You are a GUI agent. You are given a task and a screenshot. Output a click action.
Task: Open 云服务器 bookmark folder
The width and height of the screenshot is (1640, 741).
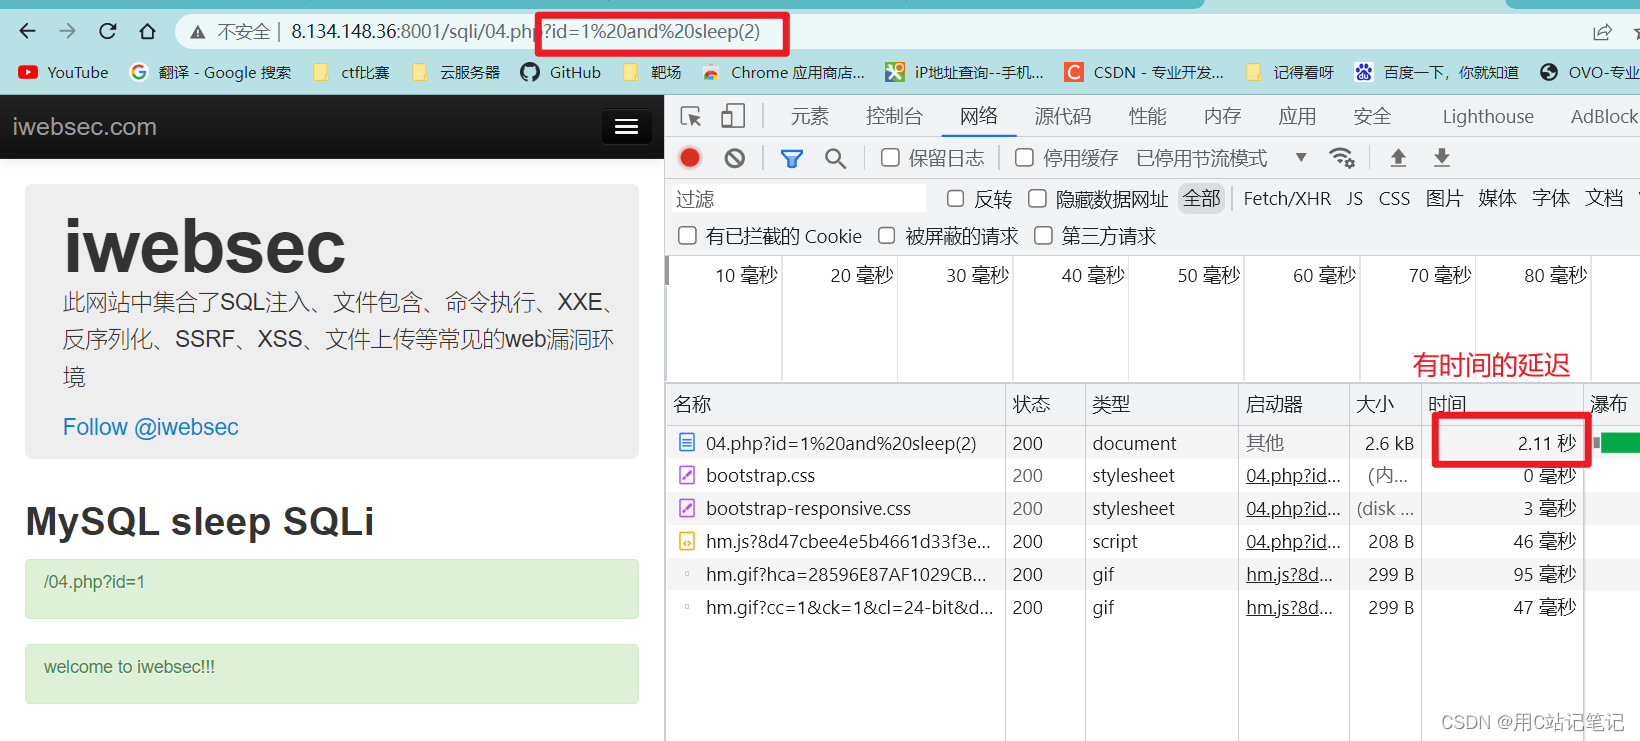coord(455,72)
